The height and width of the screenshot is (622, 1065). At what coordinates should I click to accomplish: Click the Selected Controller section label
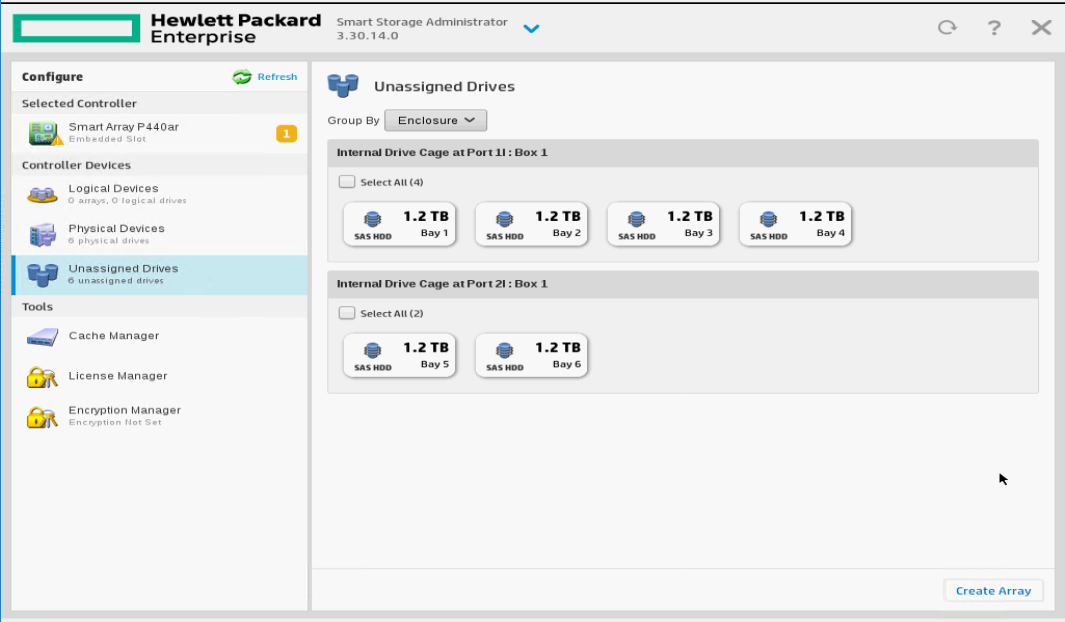coord(79,103)
